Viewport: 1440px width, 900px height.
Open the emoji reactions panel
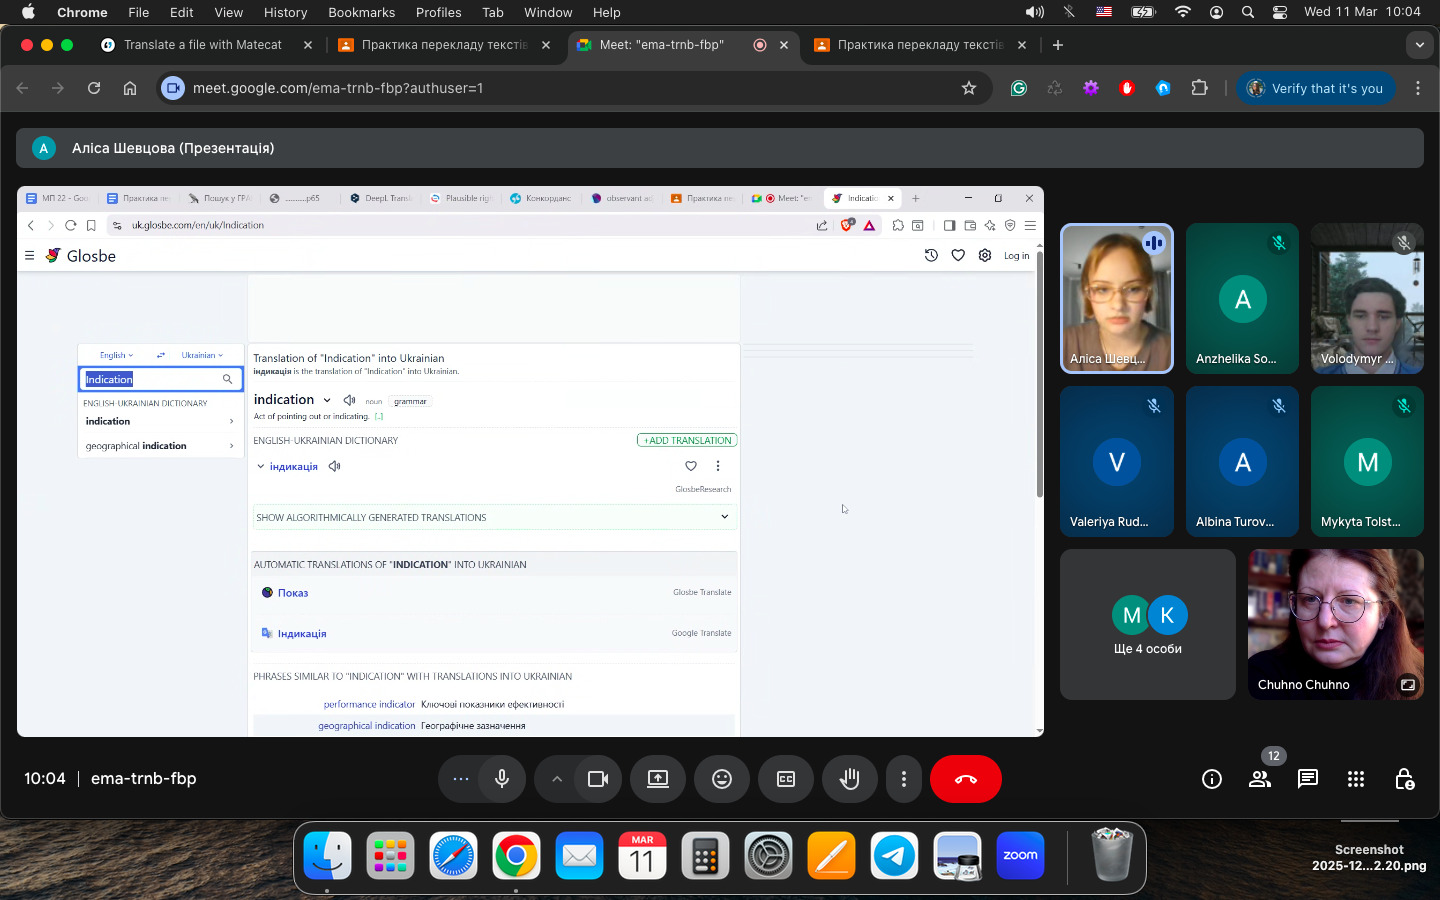tap(721, 779)
